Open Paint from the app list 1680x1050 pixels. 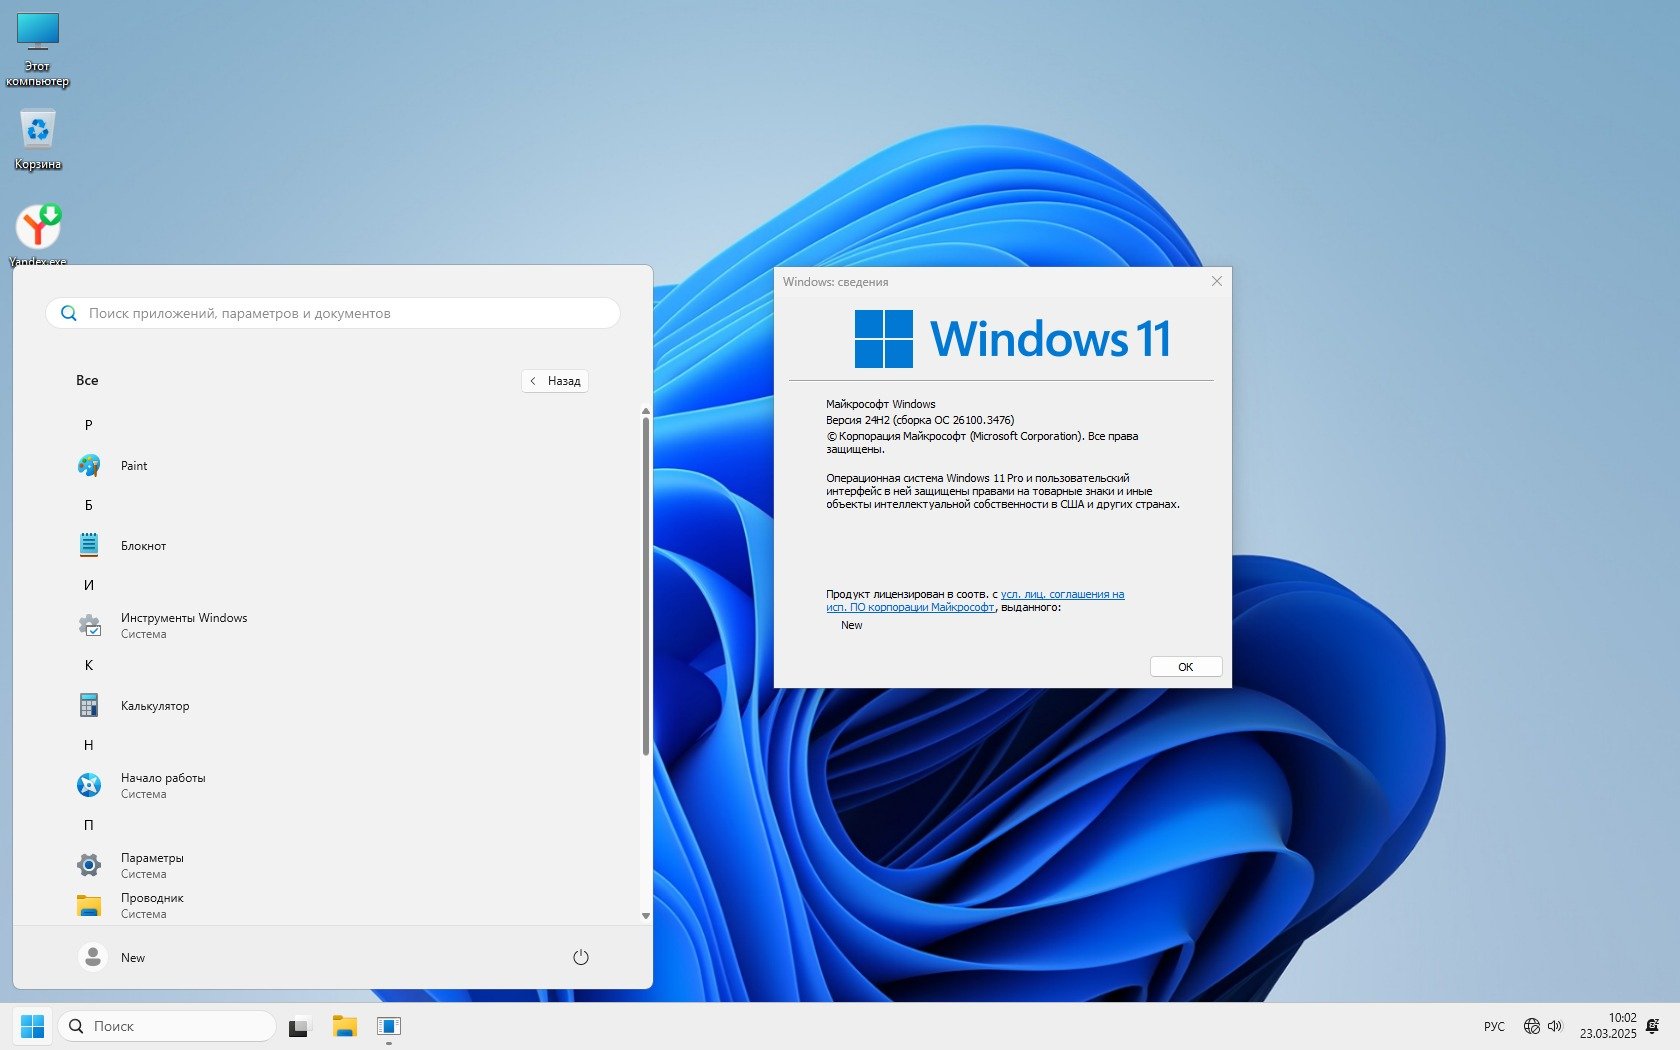point(133,466)
